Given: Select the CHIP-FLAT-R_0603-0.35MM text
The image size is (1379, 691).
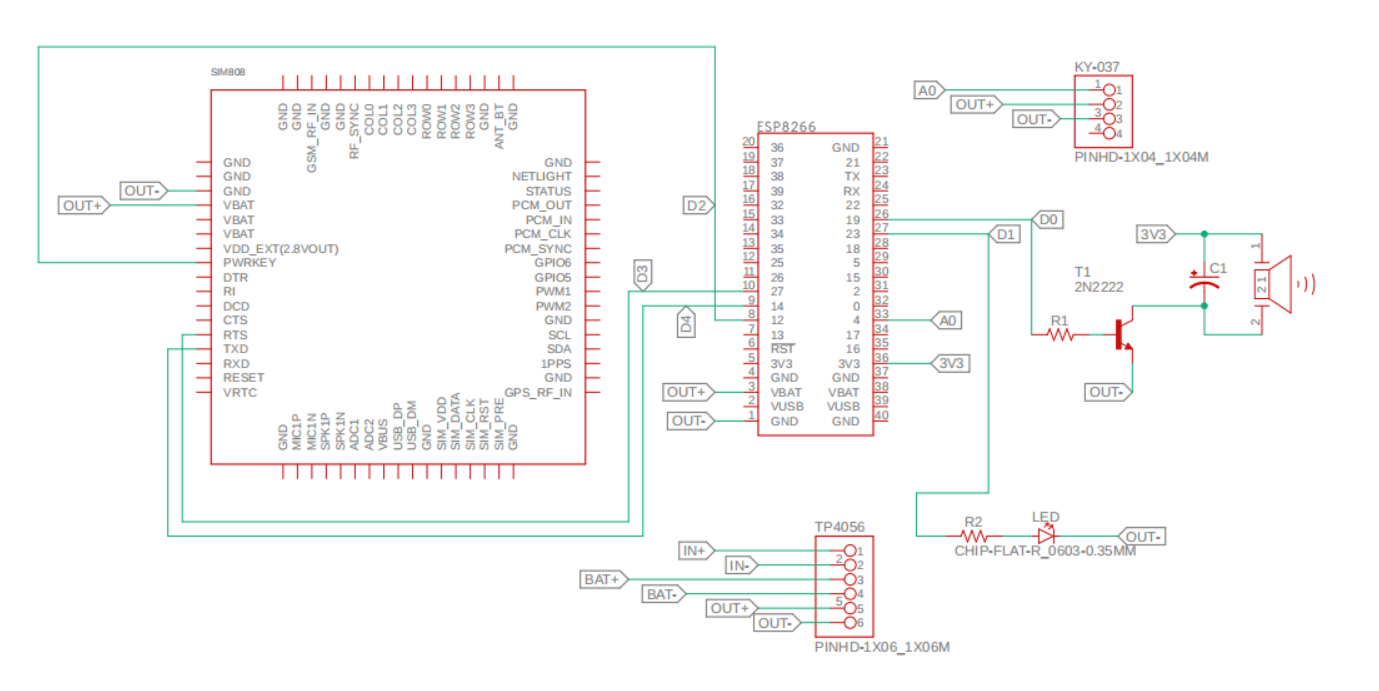Looking at the screenshot, I should [x=1044, y=551].
